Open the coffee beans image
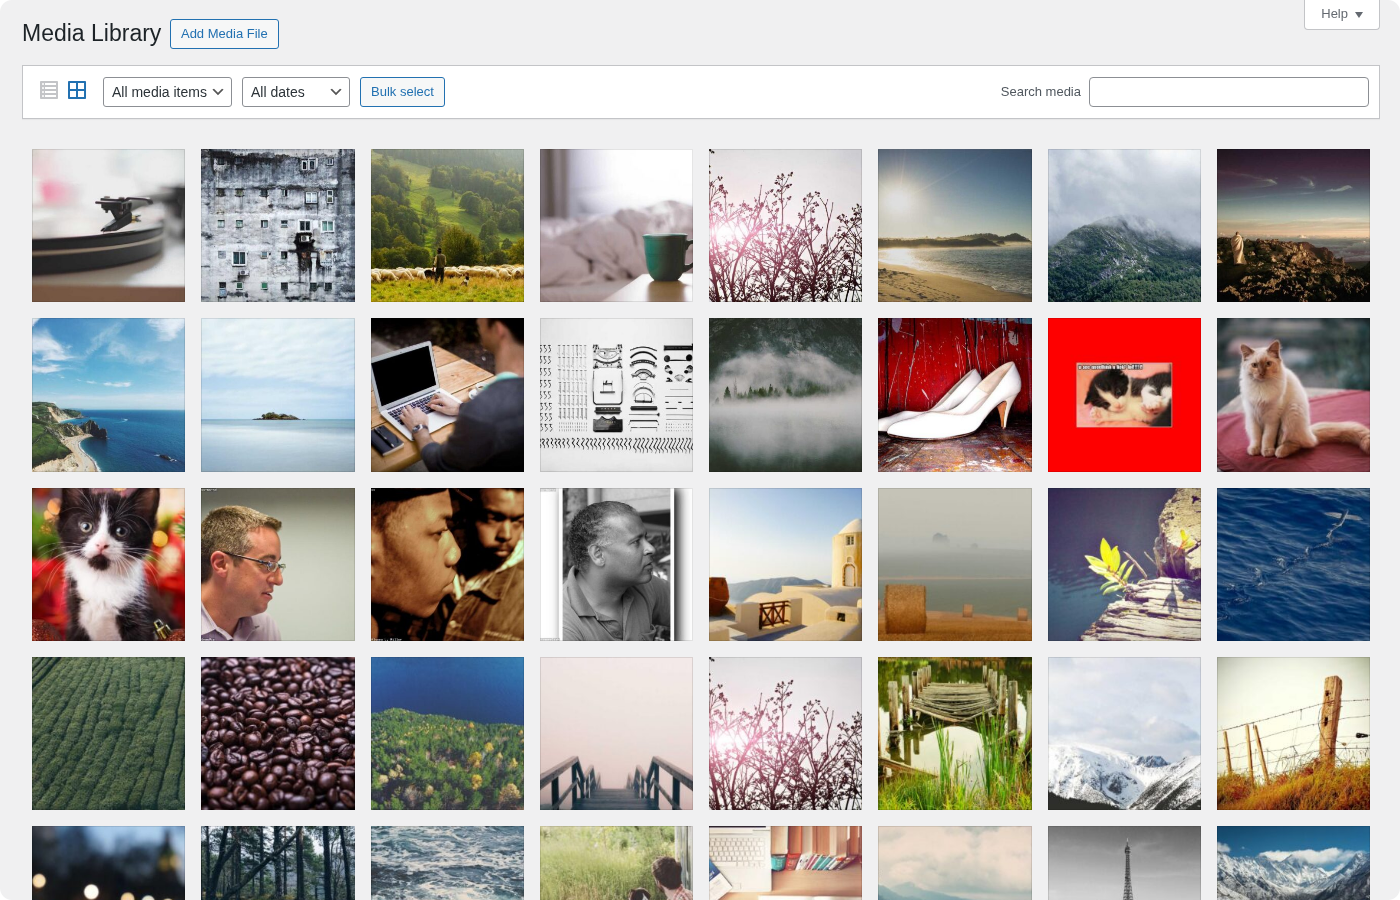 coord(277,733)
